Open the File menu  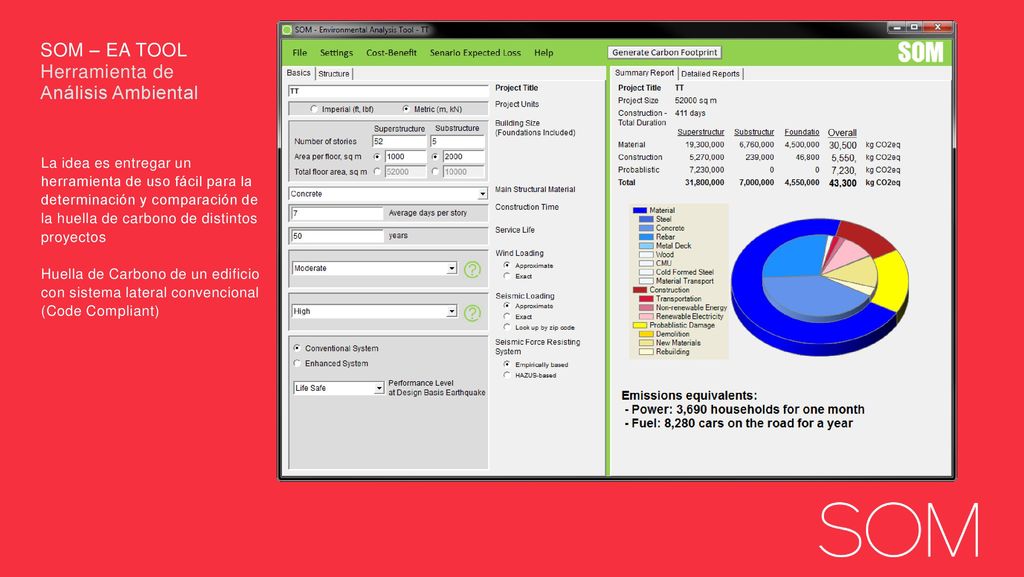point(300,53)
